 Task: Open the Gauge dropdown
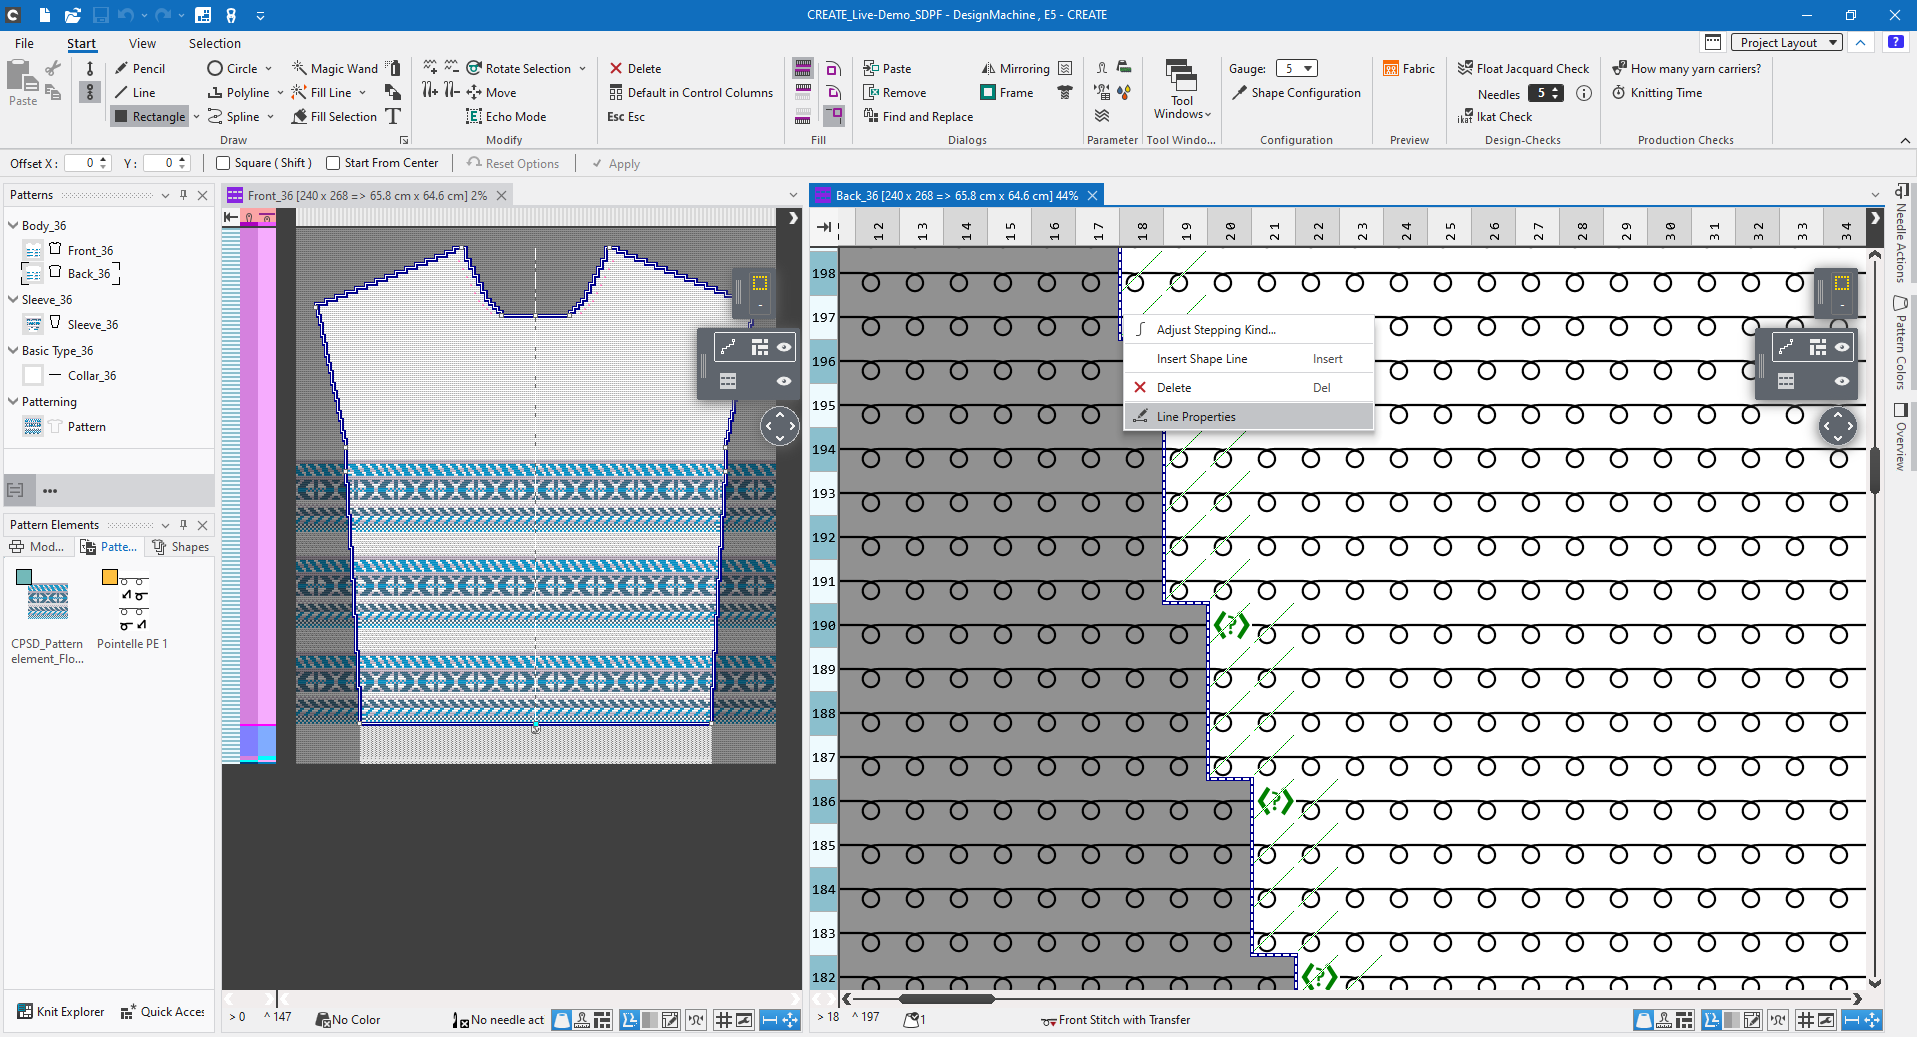point(1297,68)
